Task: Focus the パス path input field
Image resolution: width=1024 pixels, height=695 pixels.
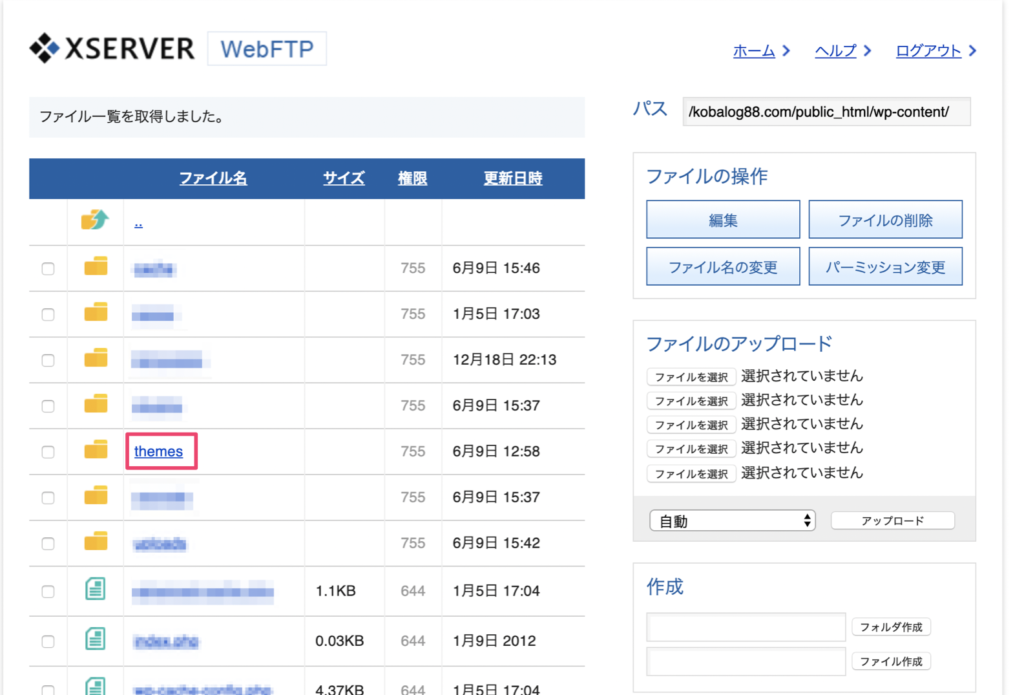Action: pyautogui.click(x=826, y=112)
